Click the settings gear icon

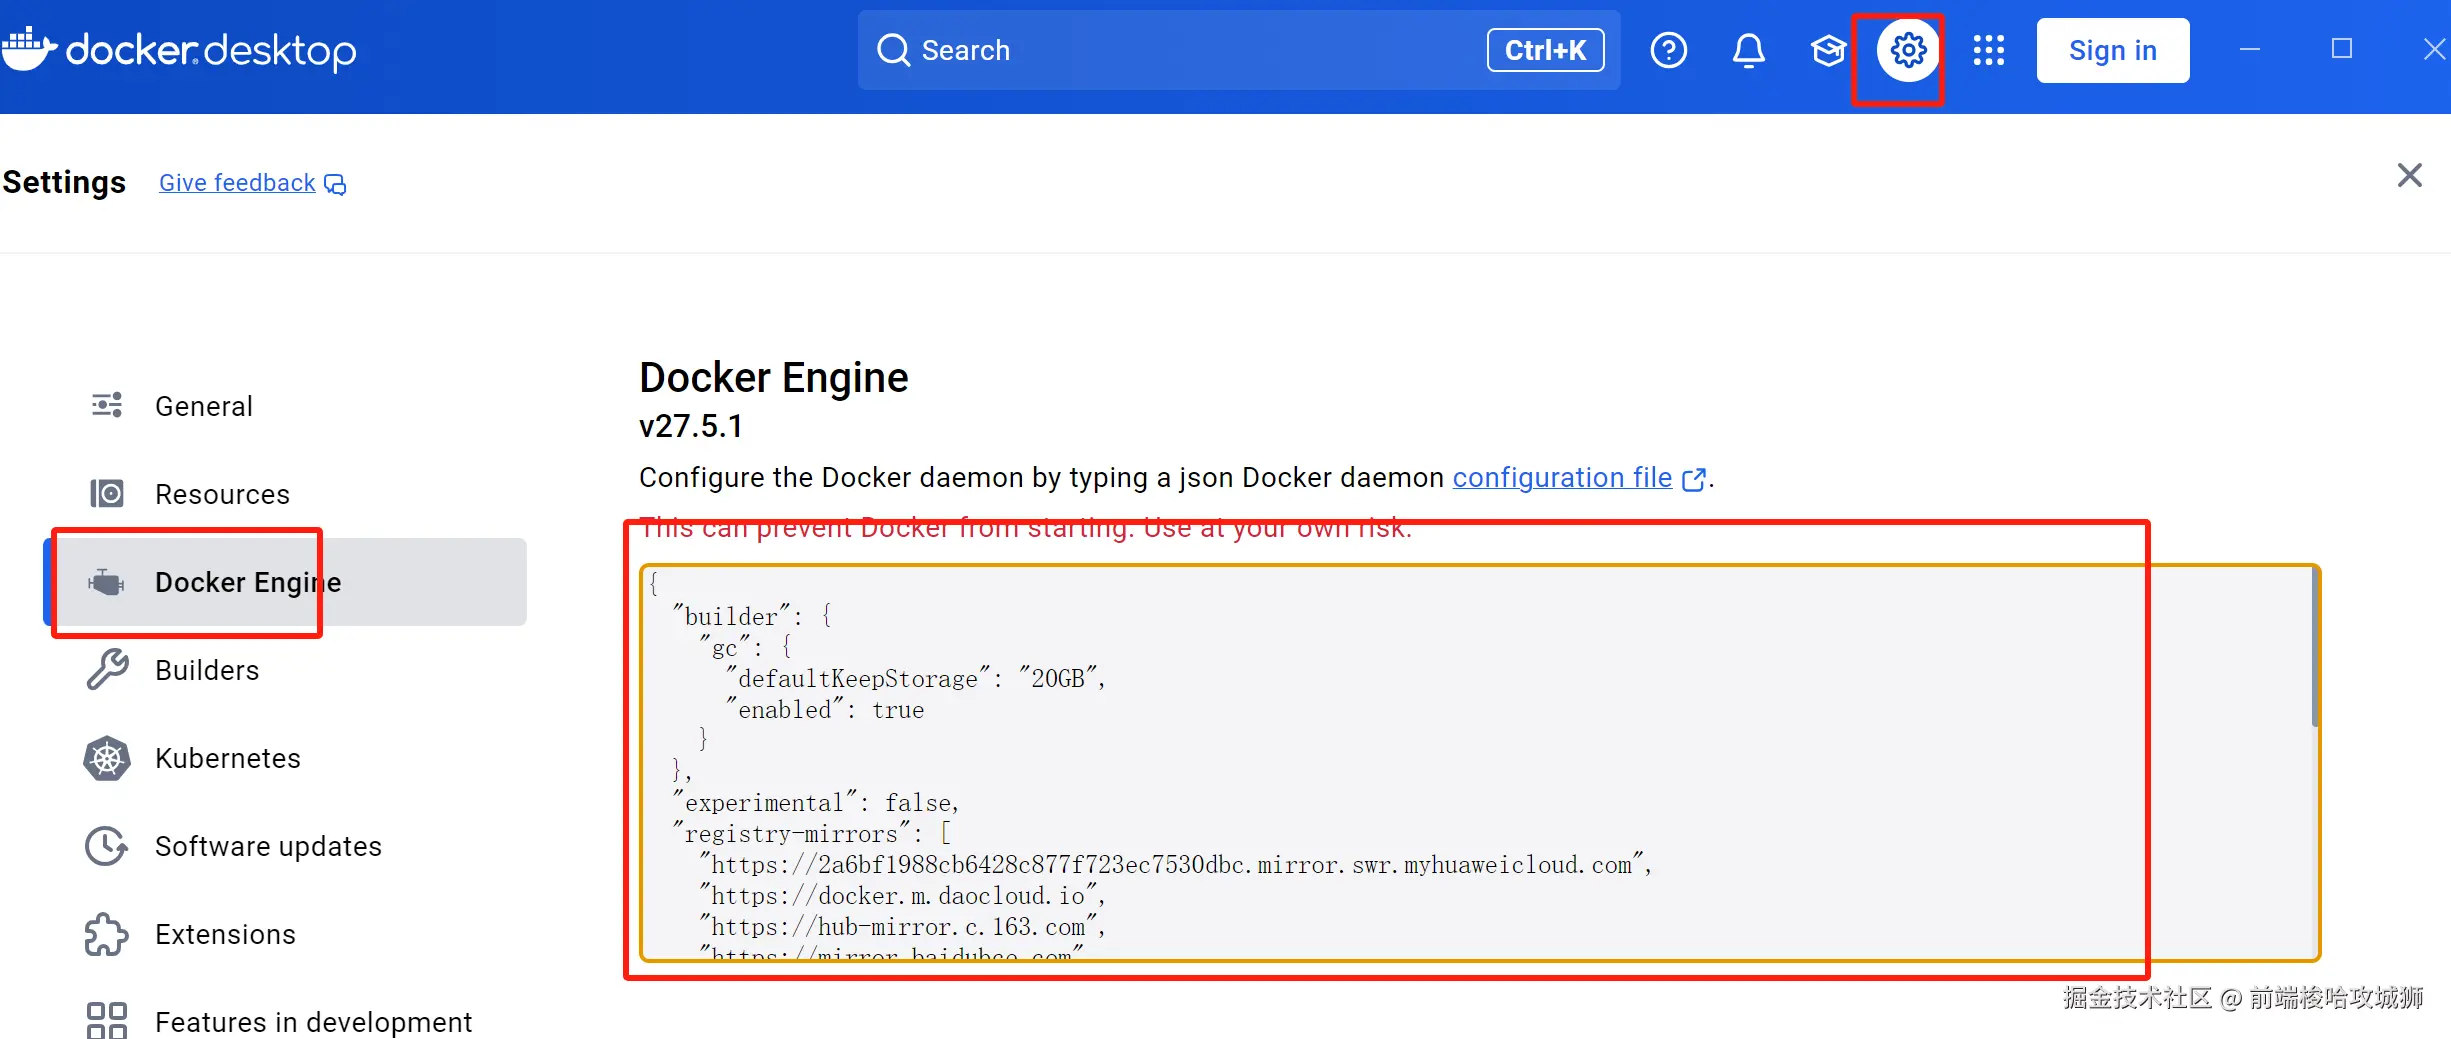click(x=1908, y=50)
